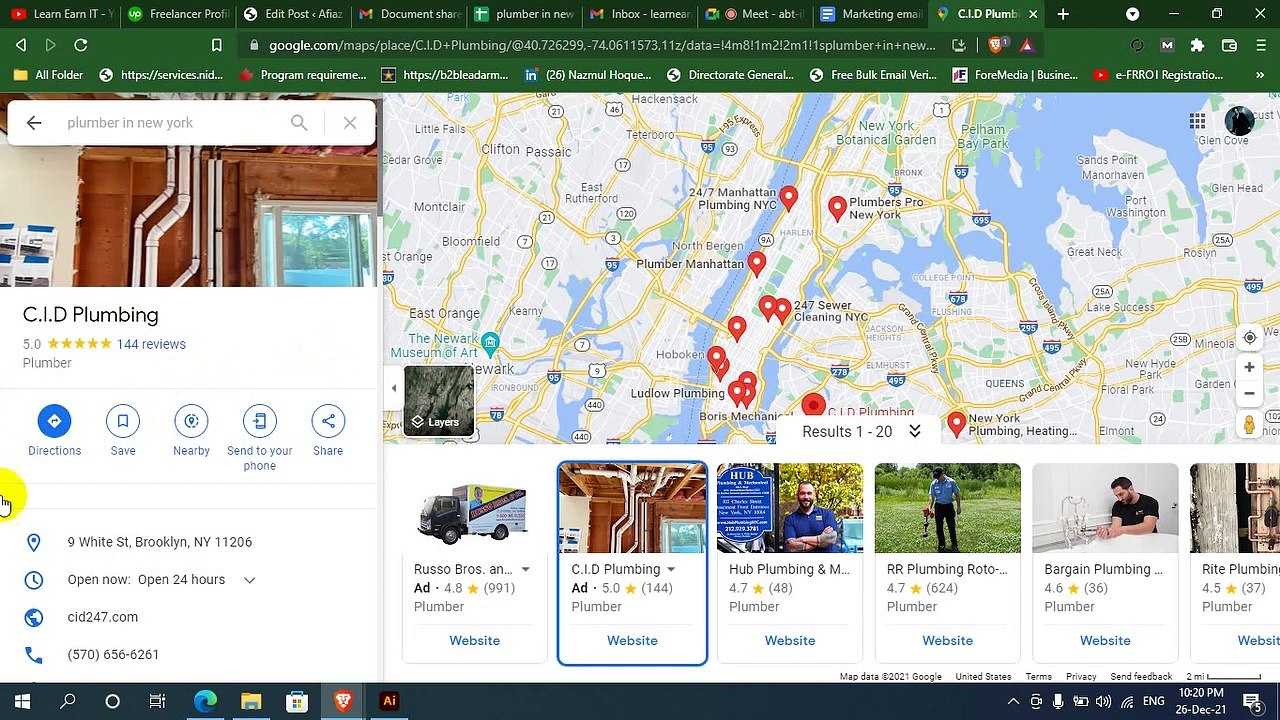The image size is (1280, 720).
Task: Click the Directions icon for C.I.D Plumbing
Action: [54, 421]
